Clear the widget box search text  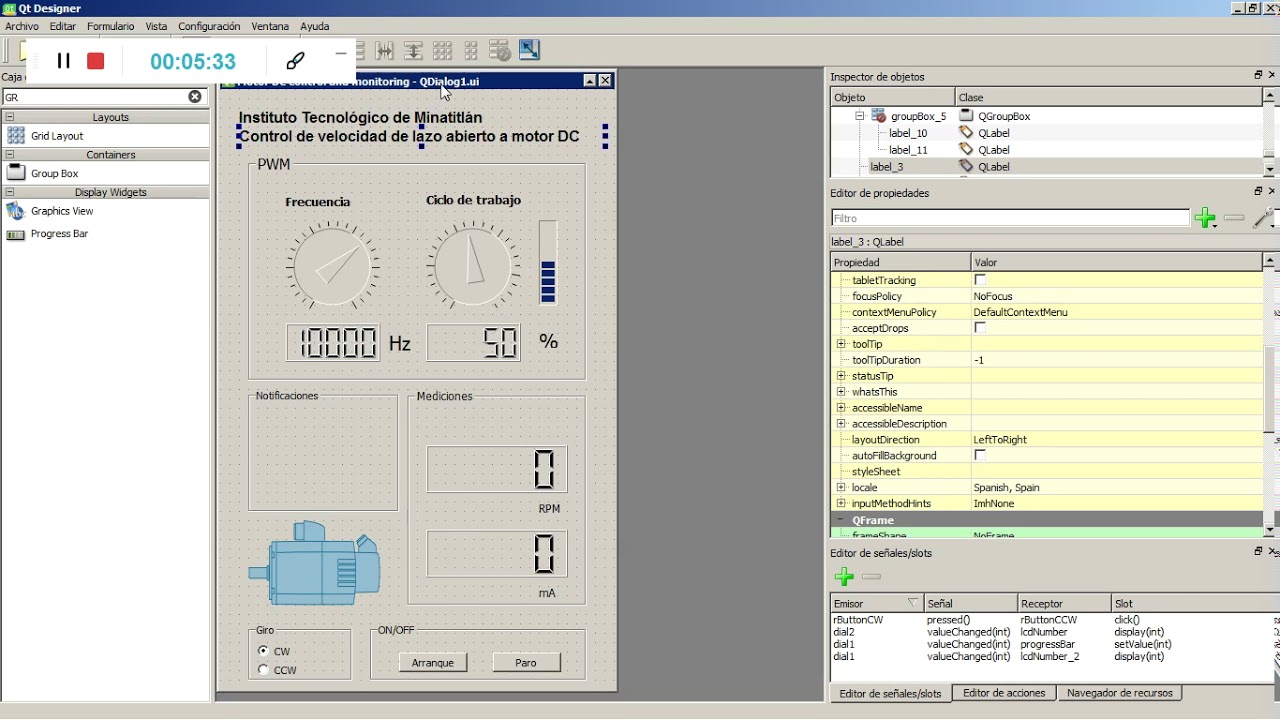point(195,97)
